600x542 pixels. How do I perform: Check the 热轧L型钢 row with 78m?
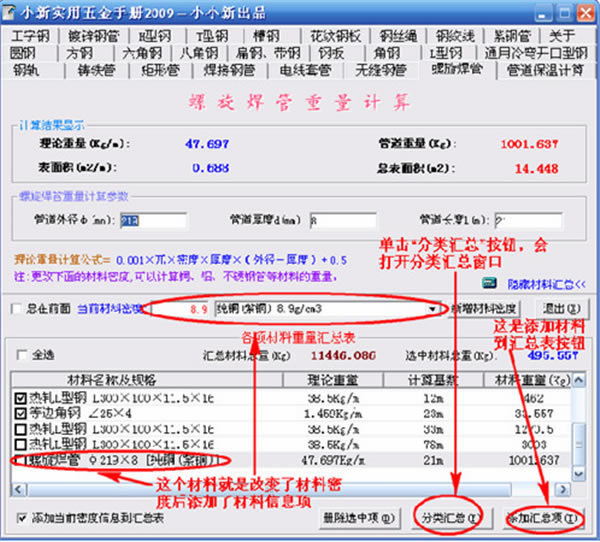tap(20, 444)
